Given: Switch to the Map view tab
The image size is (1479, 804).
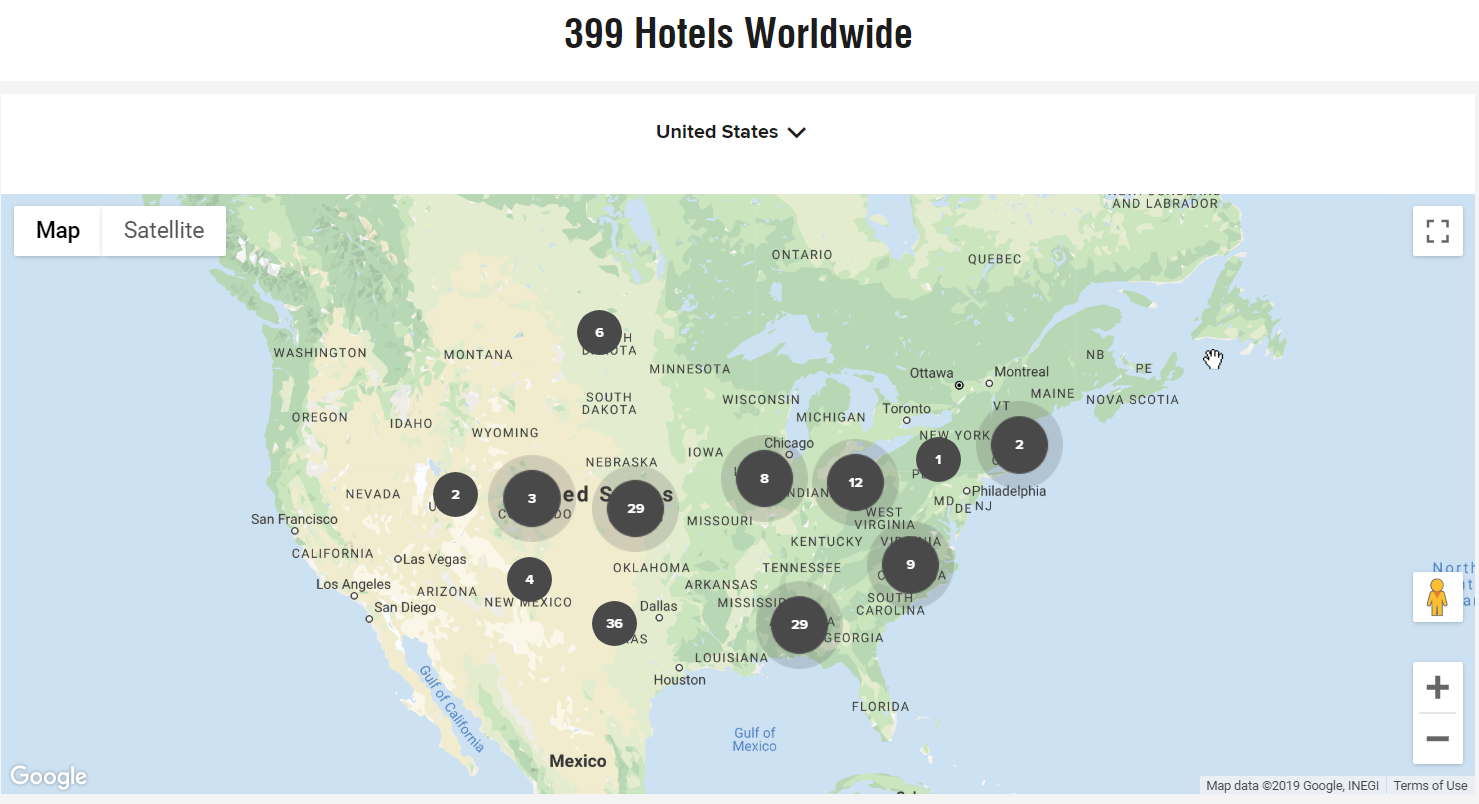Looking at the screenshot, I should [58, 231].
